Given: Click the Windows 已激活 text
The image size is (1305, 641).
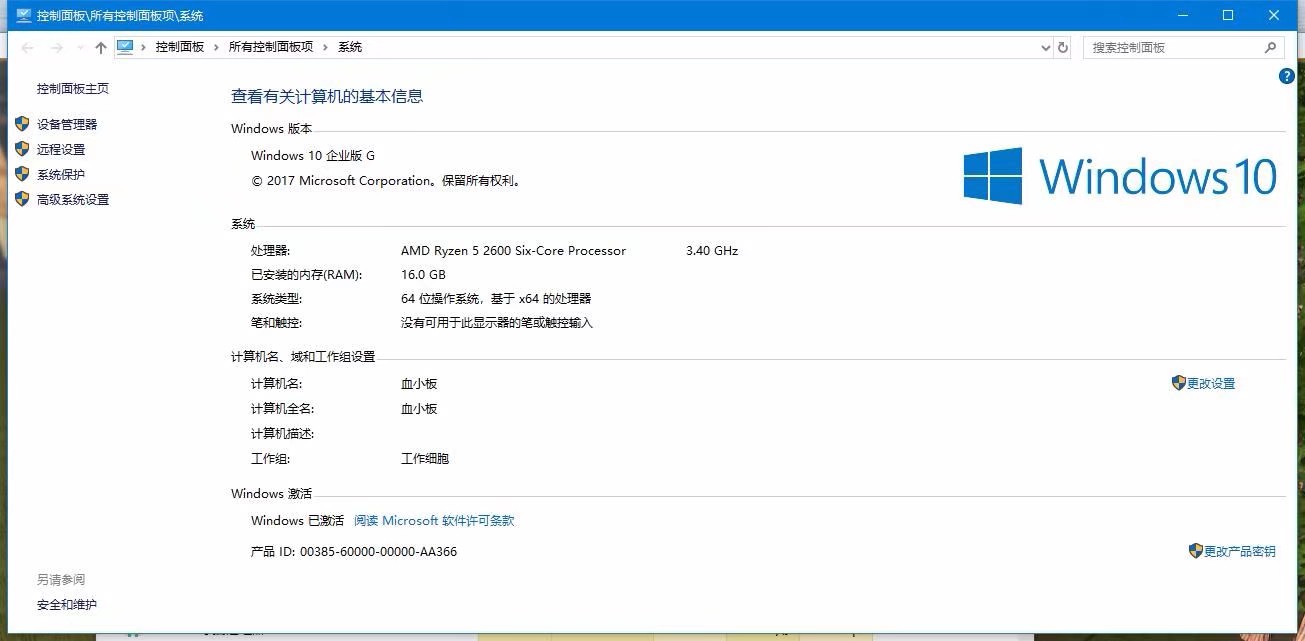Looking at the screenshot, I should [297, 521].
